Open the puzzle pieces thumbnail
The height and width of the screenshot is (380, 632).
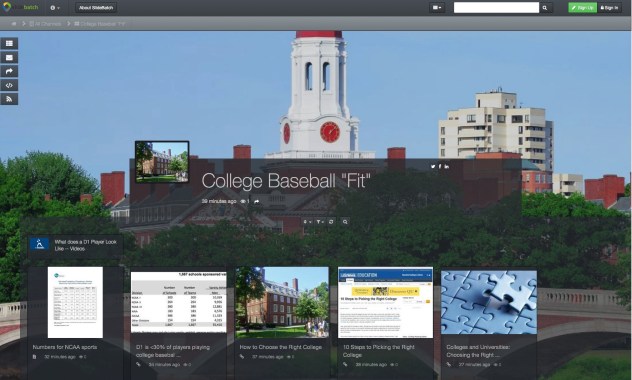[489, 302]
